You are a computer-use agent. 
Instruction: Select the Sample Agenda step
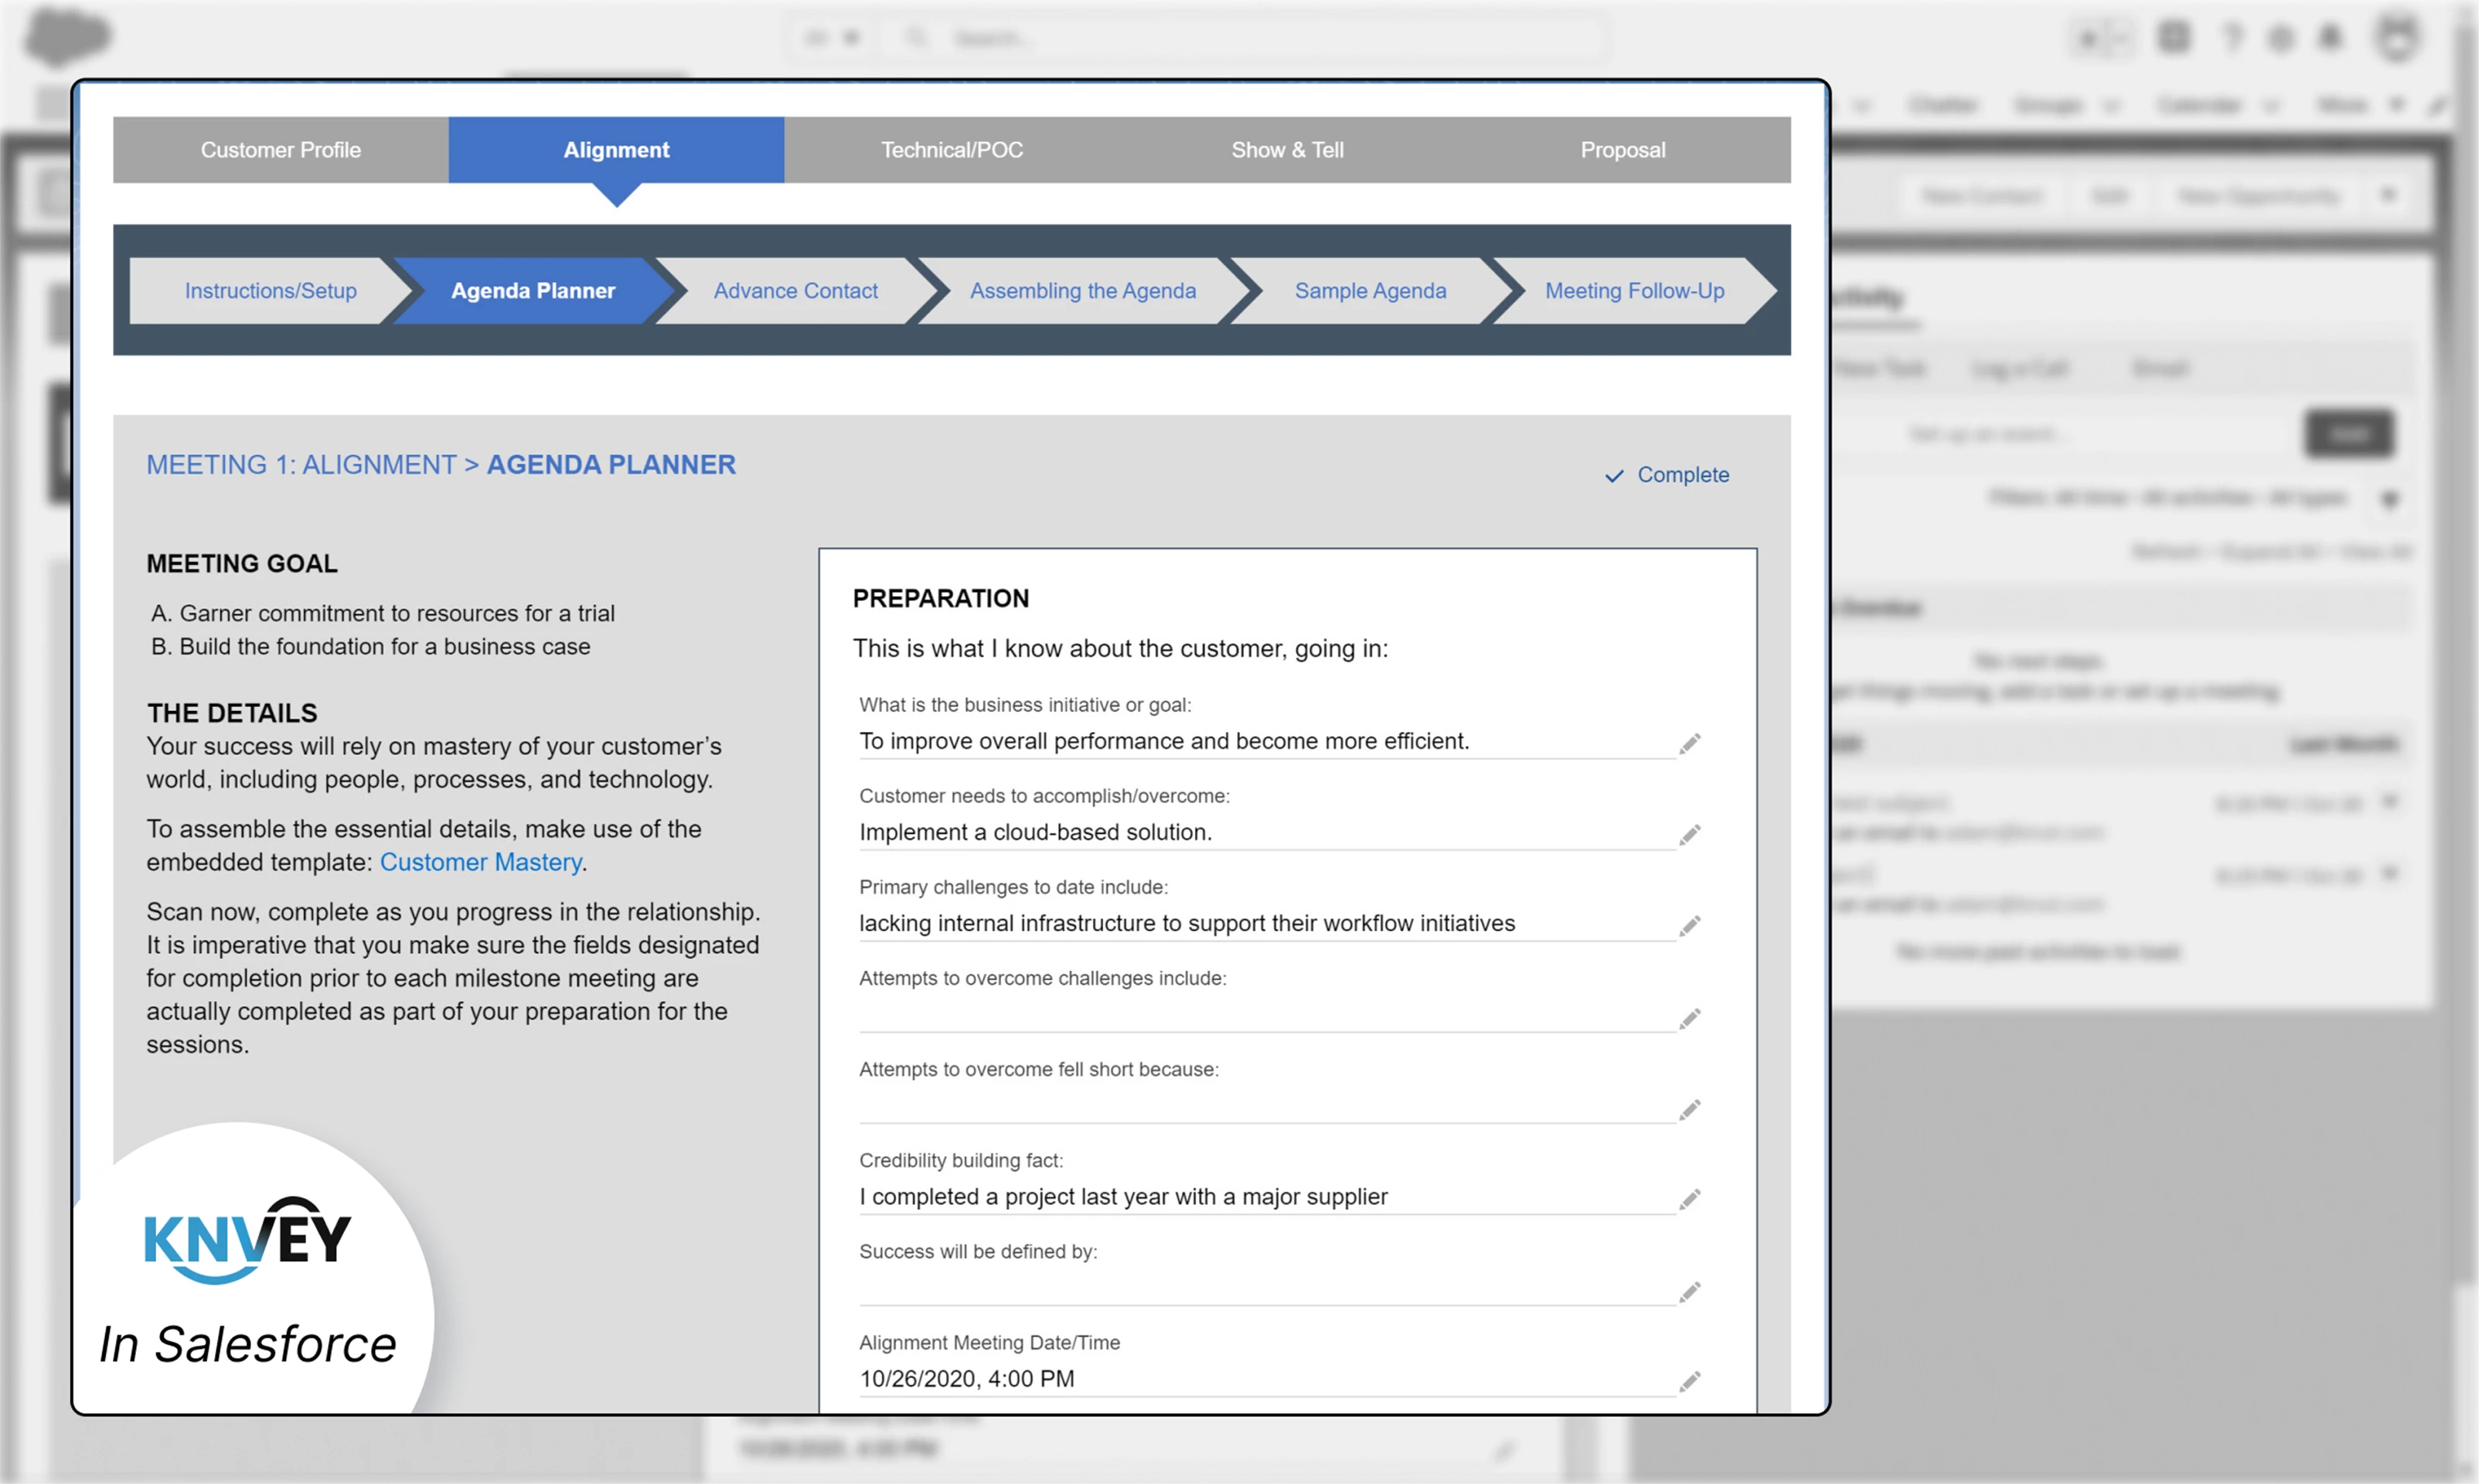pyautogui.click(x=1370, y=291)
